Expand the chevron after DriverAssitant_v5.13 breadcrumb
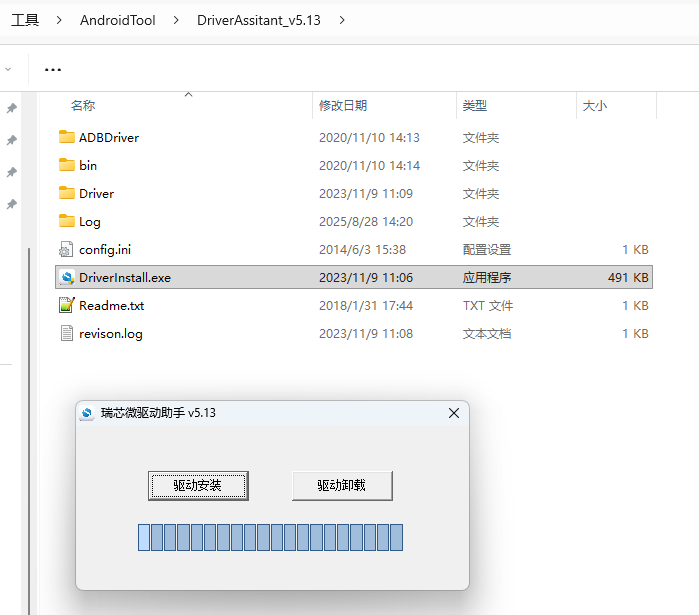The image size is (699, 615). tap(342, 20)
